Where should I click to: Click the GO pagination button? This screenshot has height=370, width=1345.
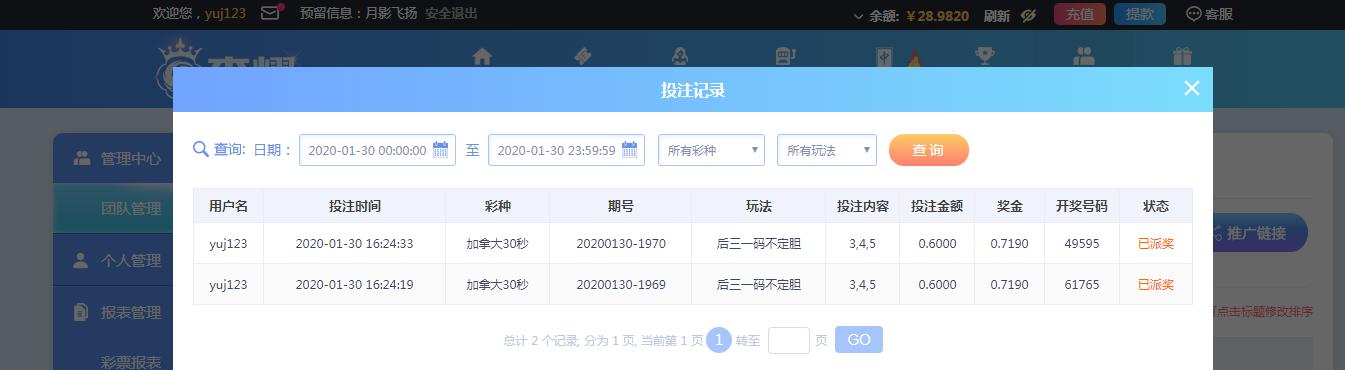(x=859, y=340)
